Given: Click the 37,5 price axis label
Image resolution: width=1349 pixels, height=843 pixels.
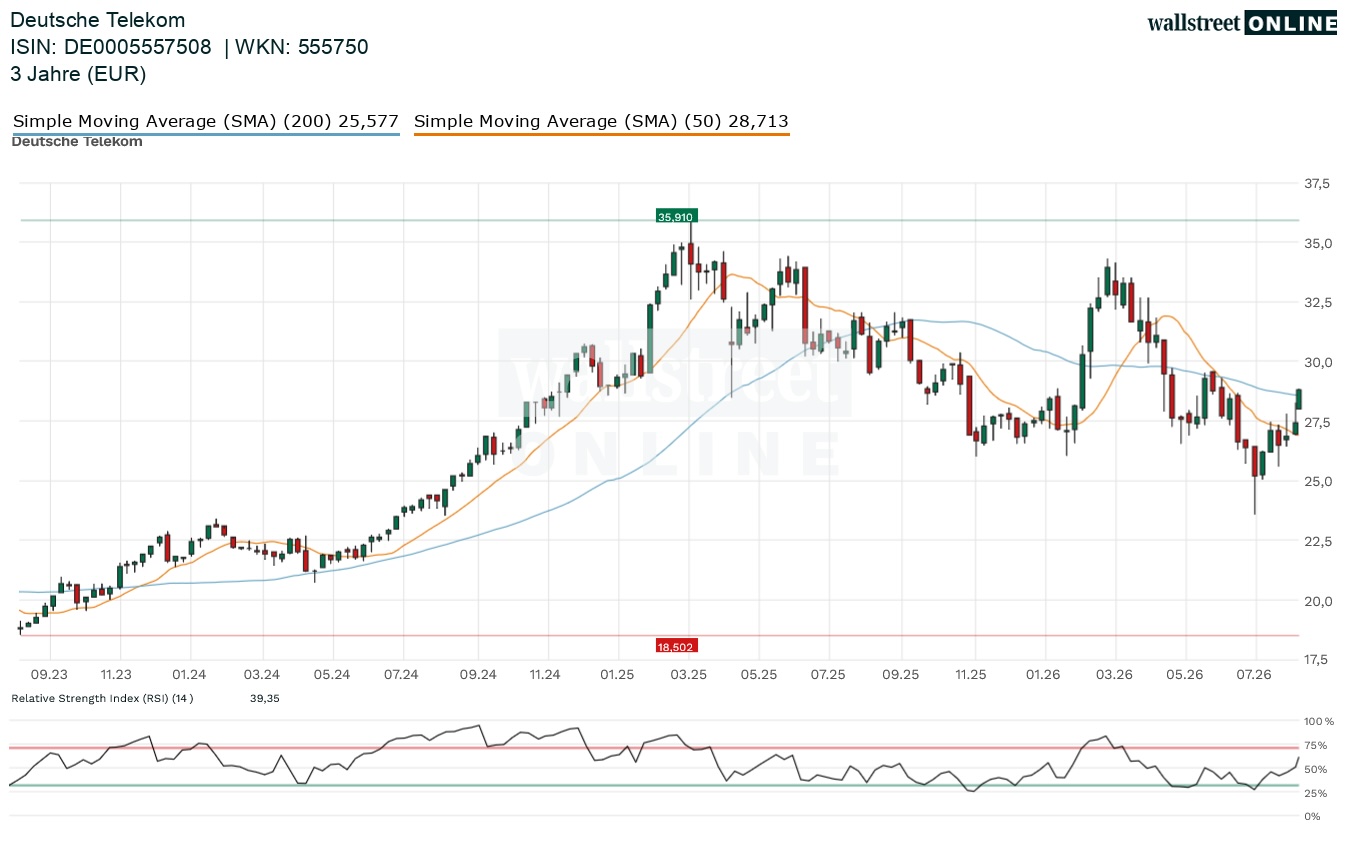Looking at the screenshot, I should 1317,184.
